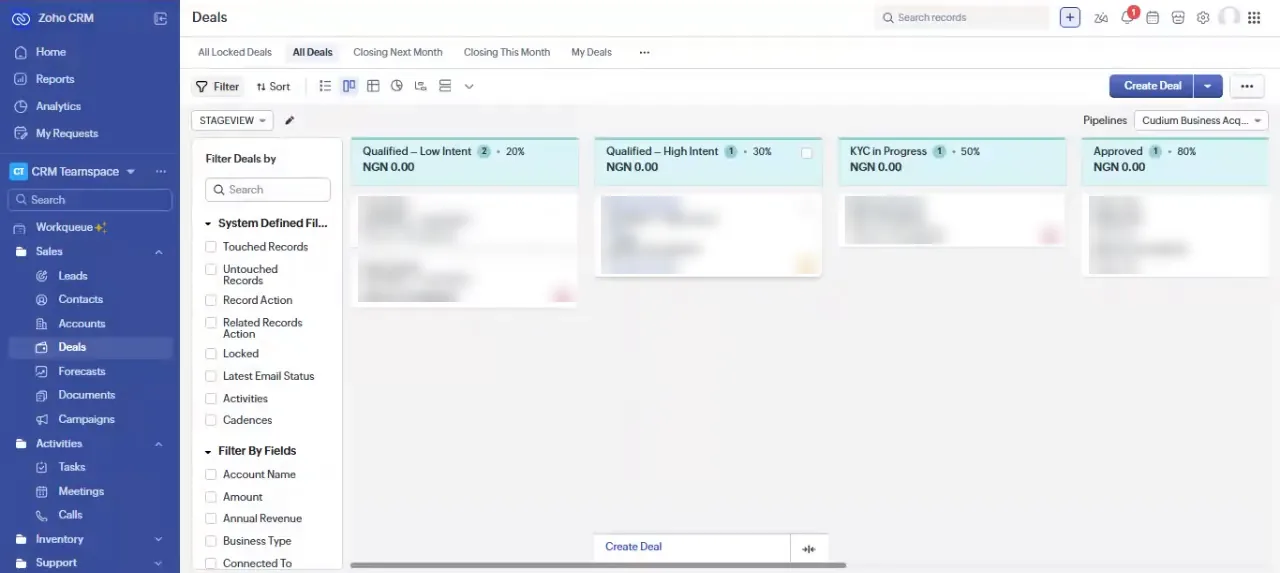The width and height of the screenshot is (1280, 573).
Task: Open Closing Next Month view
Action: pyautogui.click(x=398, y=52)
